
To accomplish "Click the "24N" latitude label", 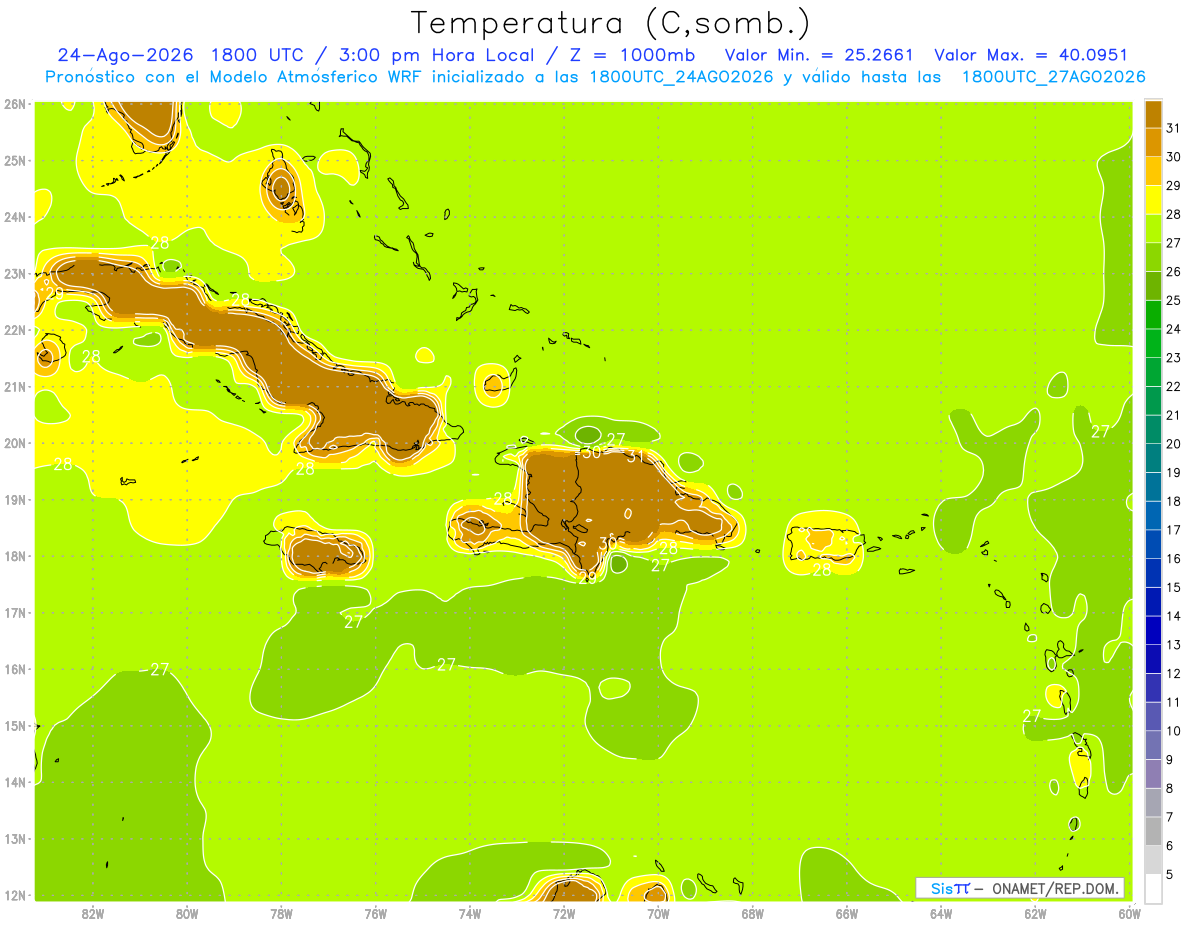I will [14, 217].
